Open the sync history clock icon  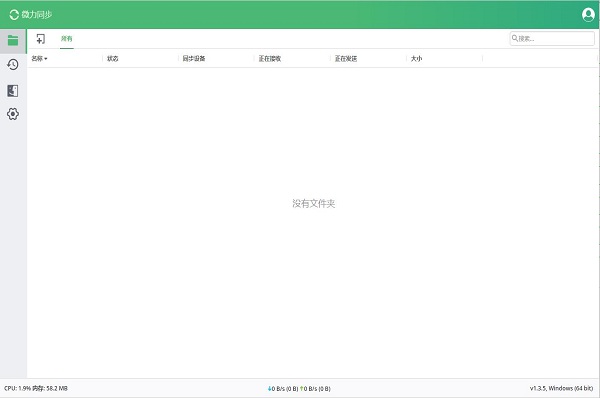(13, 65)
